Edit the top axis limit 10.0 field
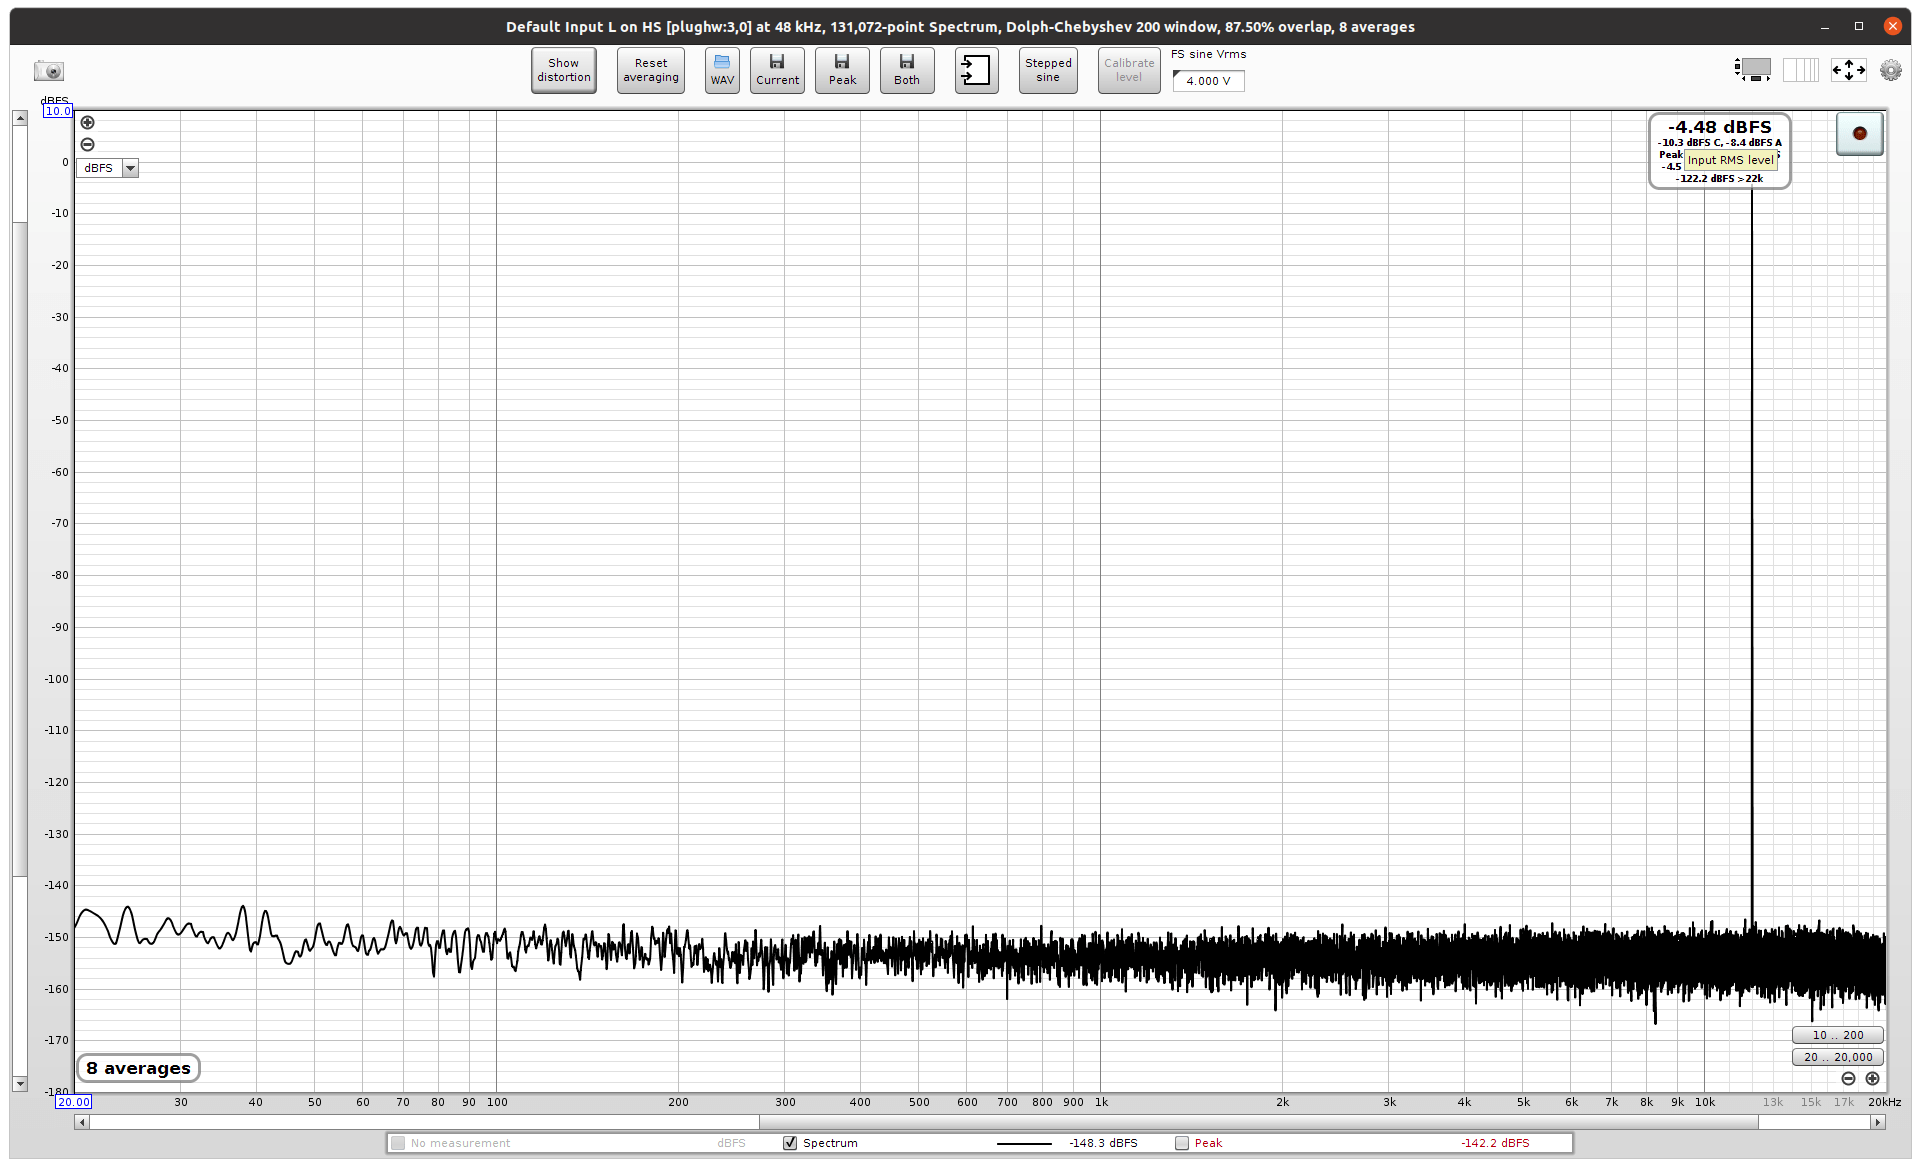1921x1168 pixels. click(x=58, y=111)
